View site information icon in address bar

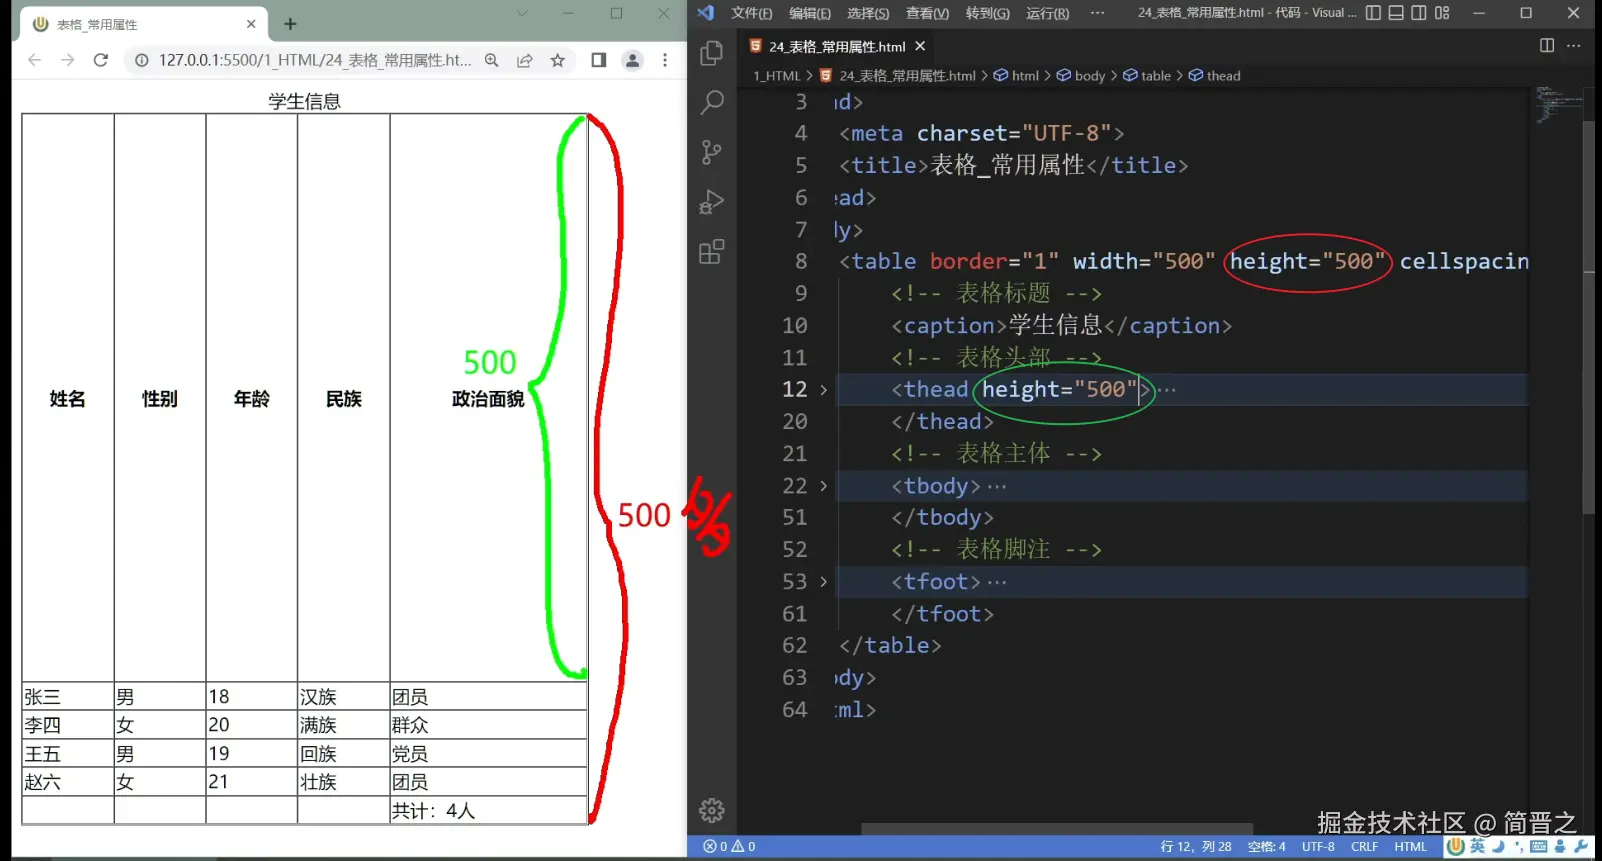tap(142, 60)
